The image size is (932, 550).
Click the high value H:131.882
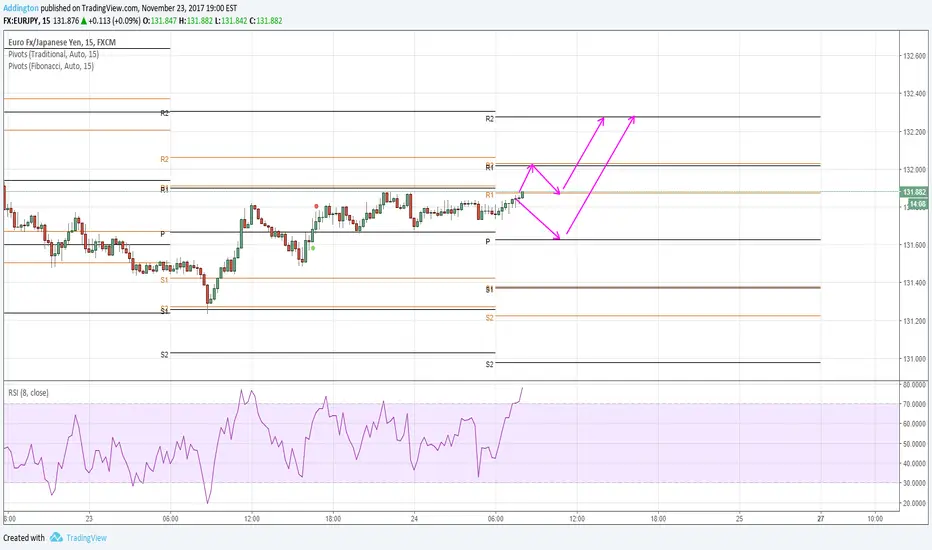pyautogui.click(x=196, y=21)
